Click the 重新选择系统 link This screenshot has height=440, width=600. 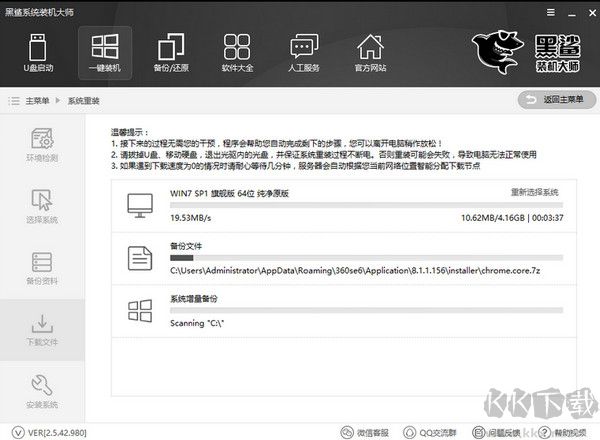pos(534,192)
